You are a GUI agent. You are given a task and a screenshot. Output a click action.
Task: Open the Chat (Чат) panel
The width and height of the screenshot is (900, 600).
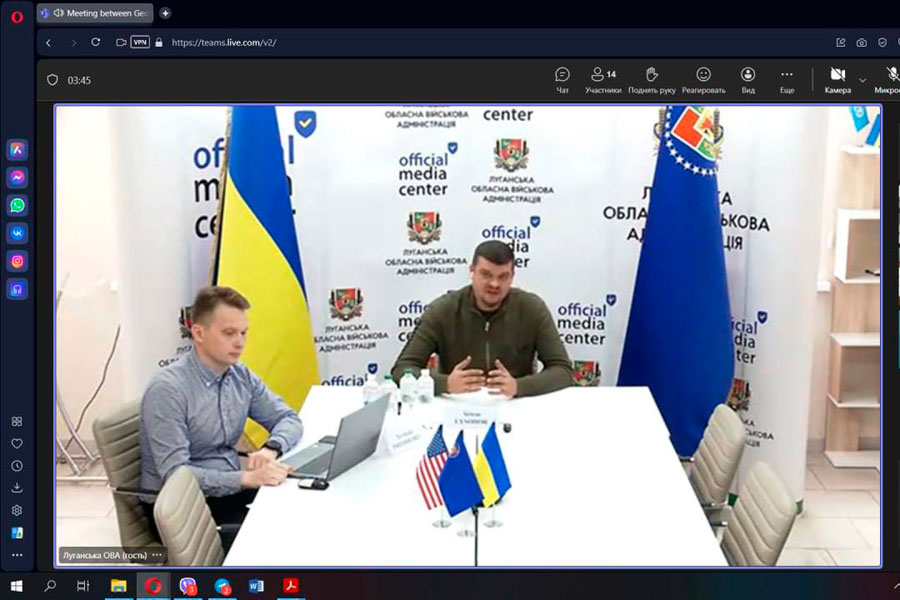[x=562, y=80]
